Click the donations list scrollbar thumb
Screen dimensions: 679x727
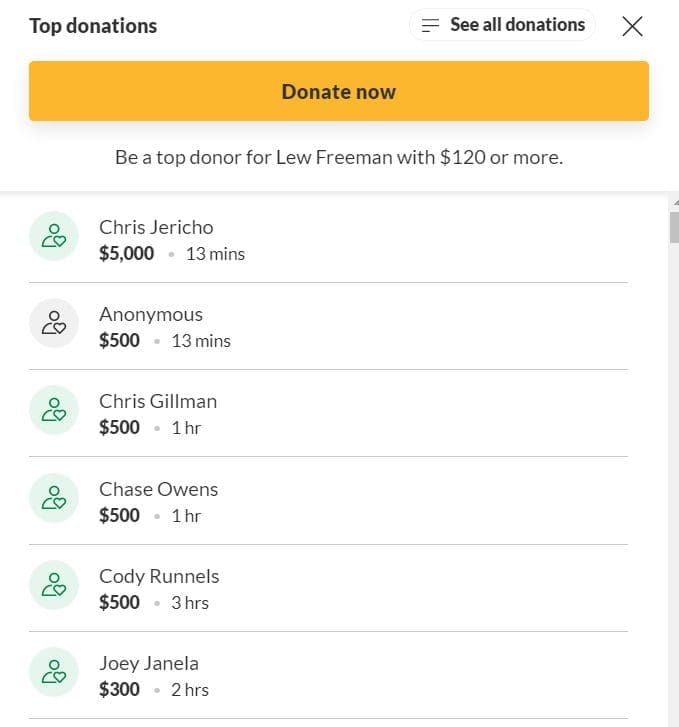[x=674, y=226]
